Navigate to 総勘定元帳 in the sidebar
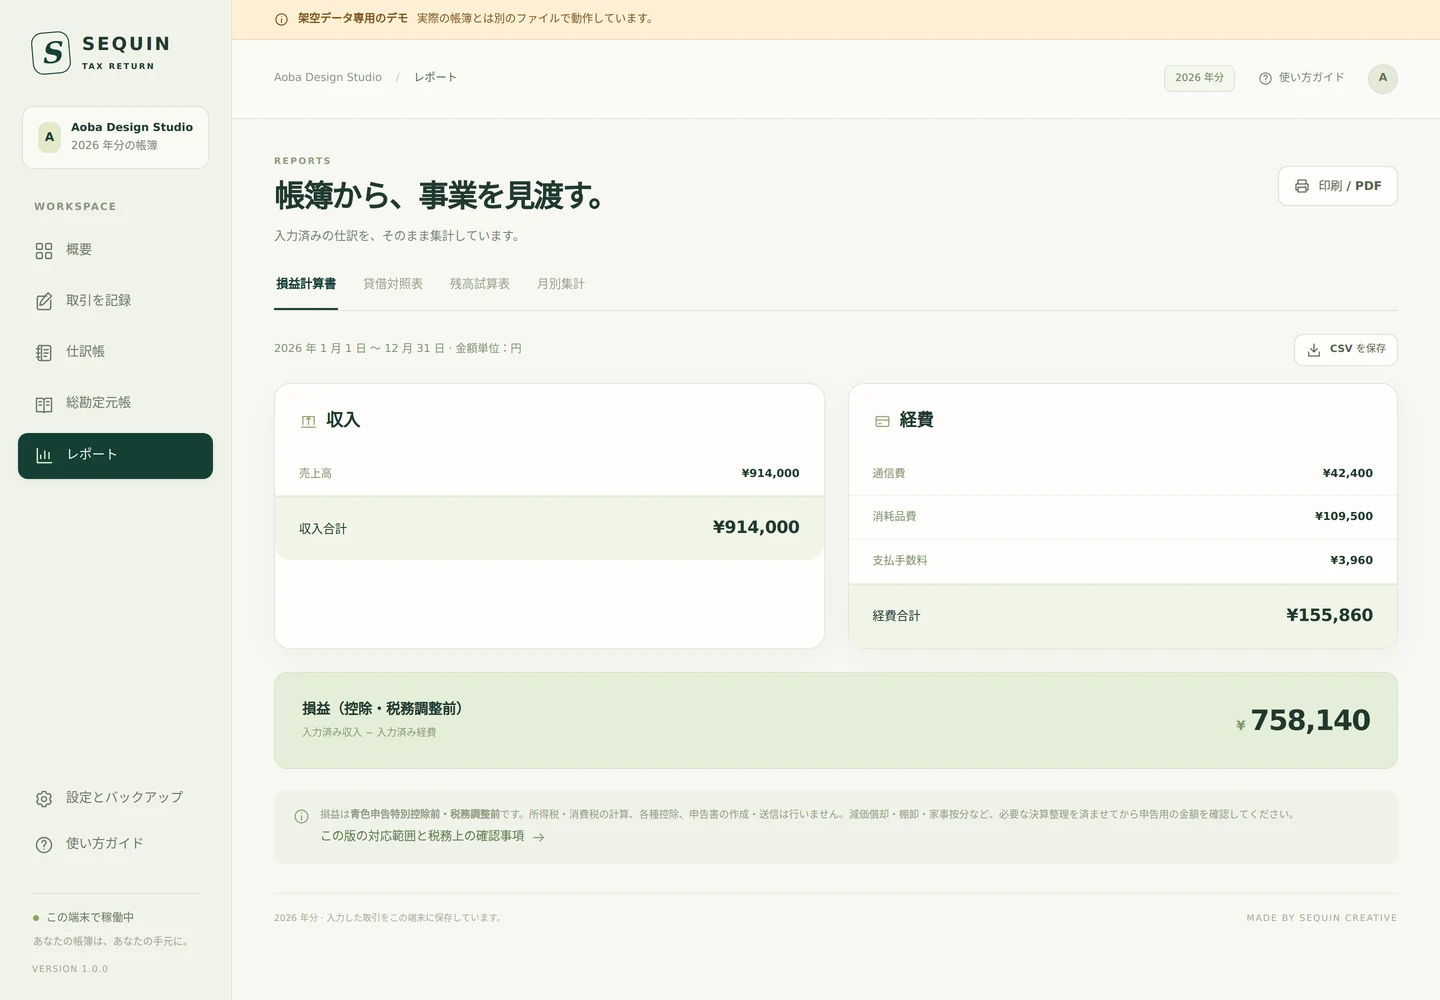This screenshot has width=1440, height=1000. pyautogui.click(x=115, y=403)
